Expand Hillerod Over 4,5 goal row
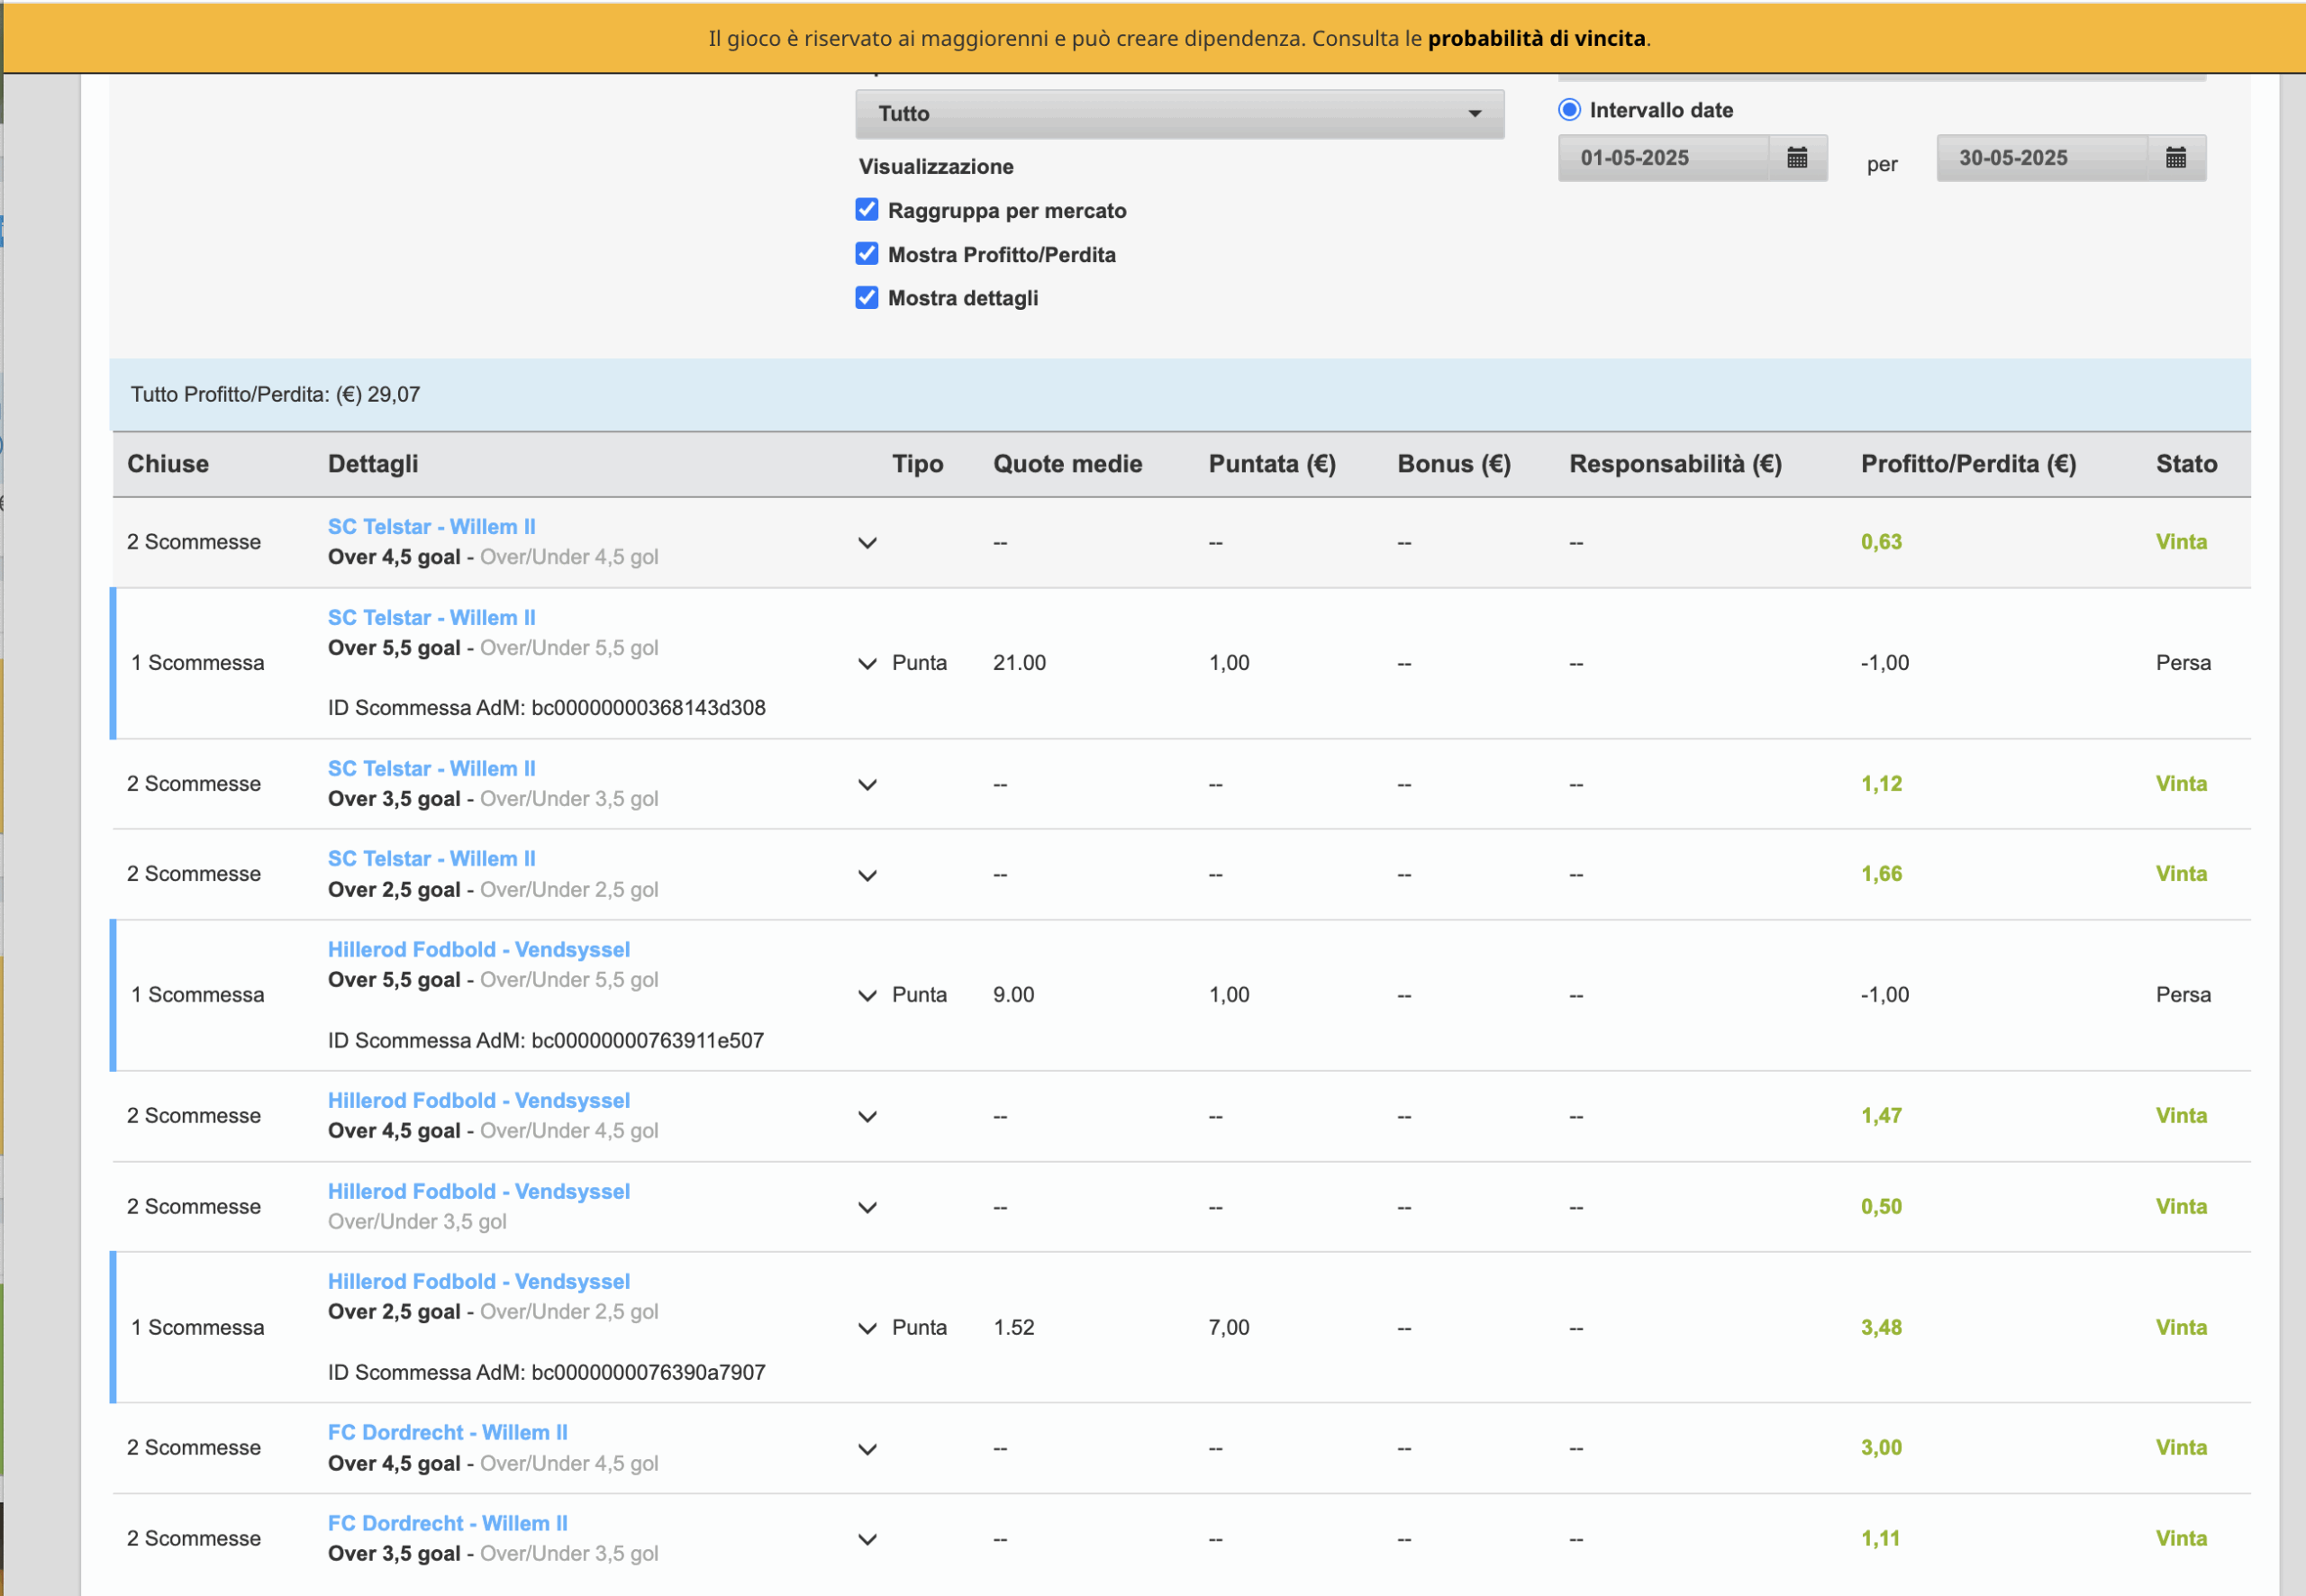This screenshot has width=2306, height=1596. 867,1117
